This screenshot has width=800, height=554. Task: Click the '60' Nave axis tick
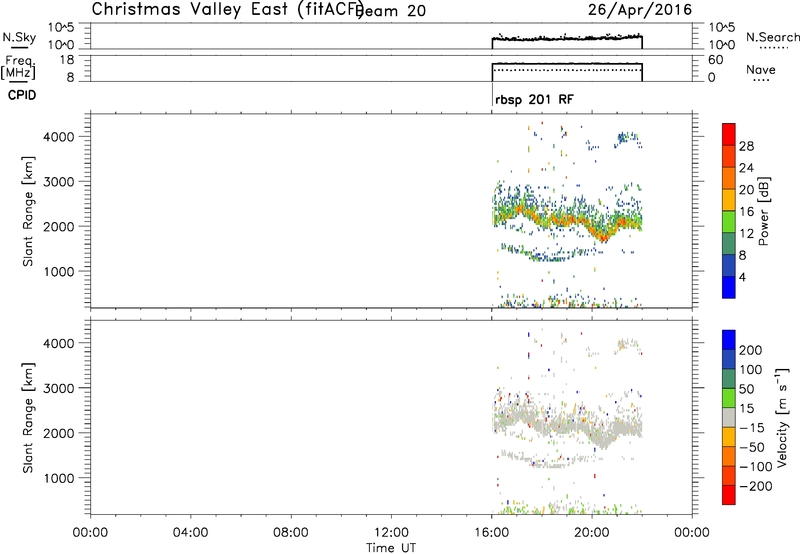(716, 60)
